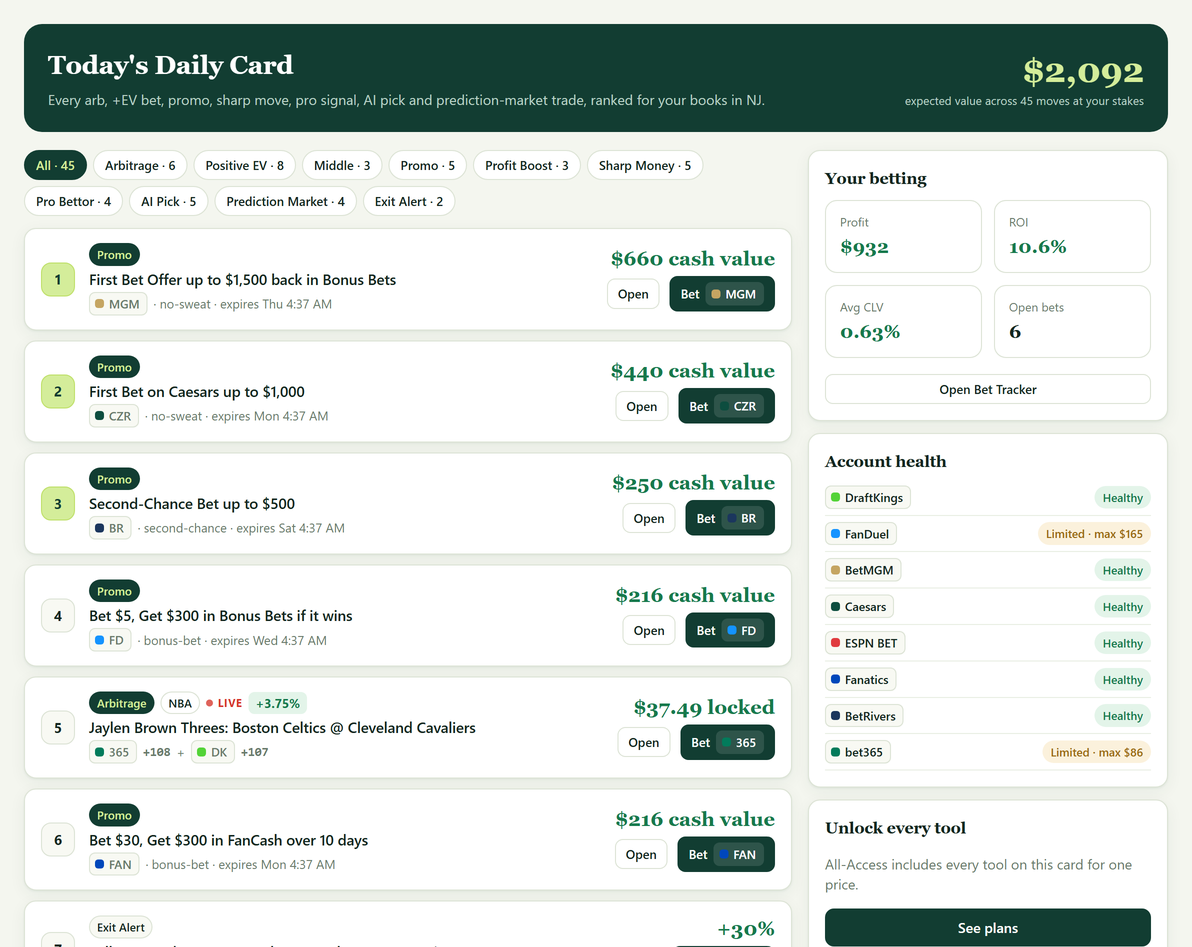Screen dimensions: 1192x947
Task: Select BetRivers in Account health
Action: [864, 716]
